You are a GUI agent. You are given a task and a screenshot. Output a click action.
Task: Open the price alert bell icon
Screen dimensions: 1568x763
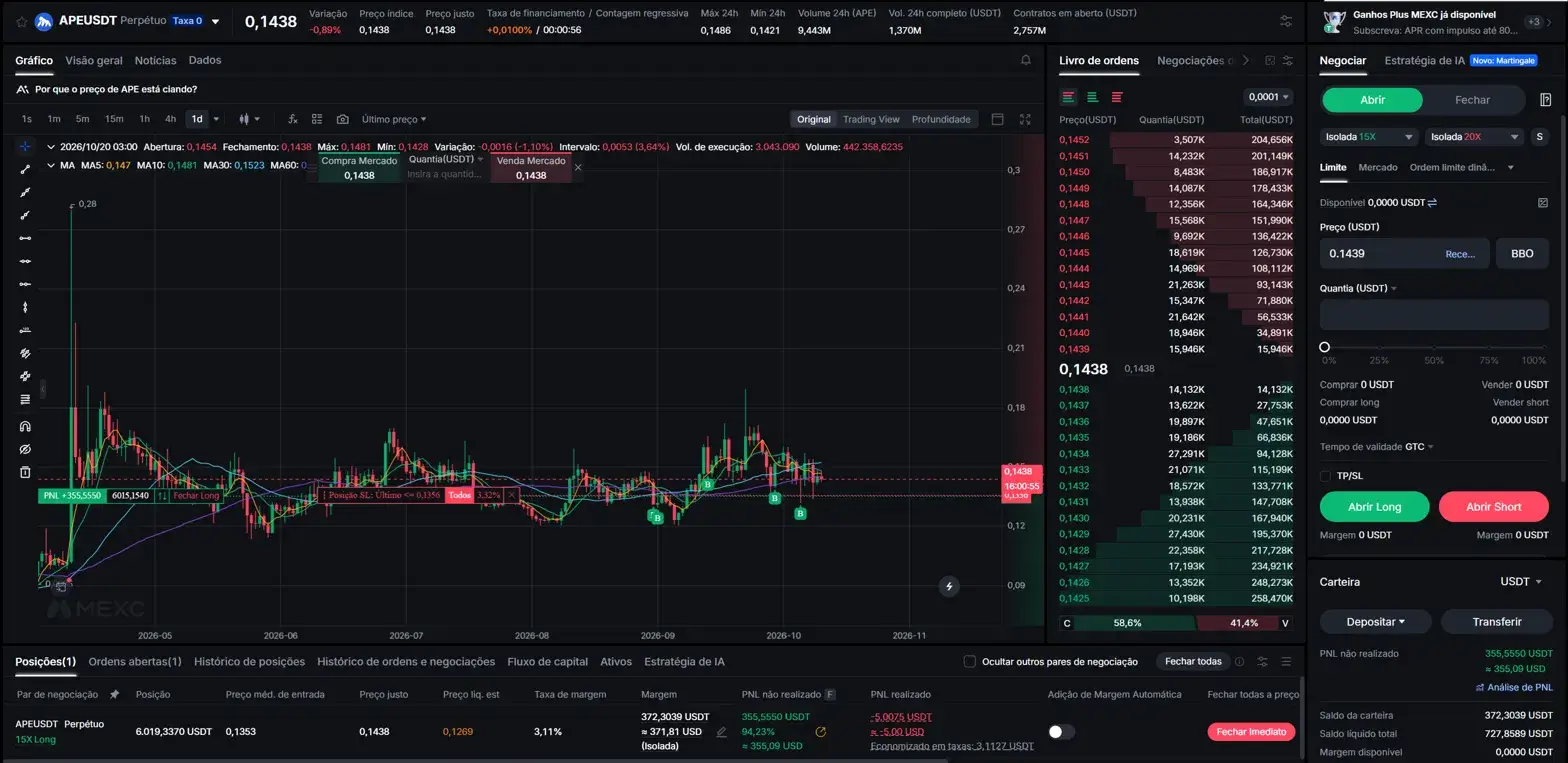point(1026,60)
